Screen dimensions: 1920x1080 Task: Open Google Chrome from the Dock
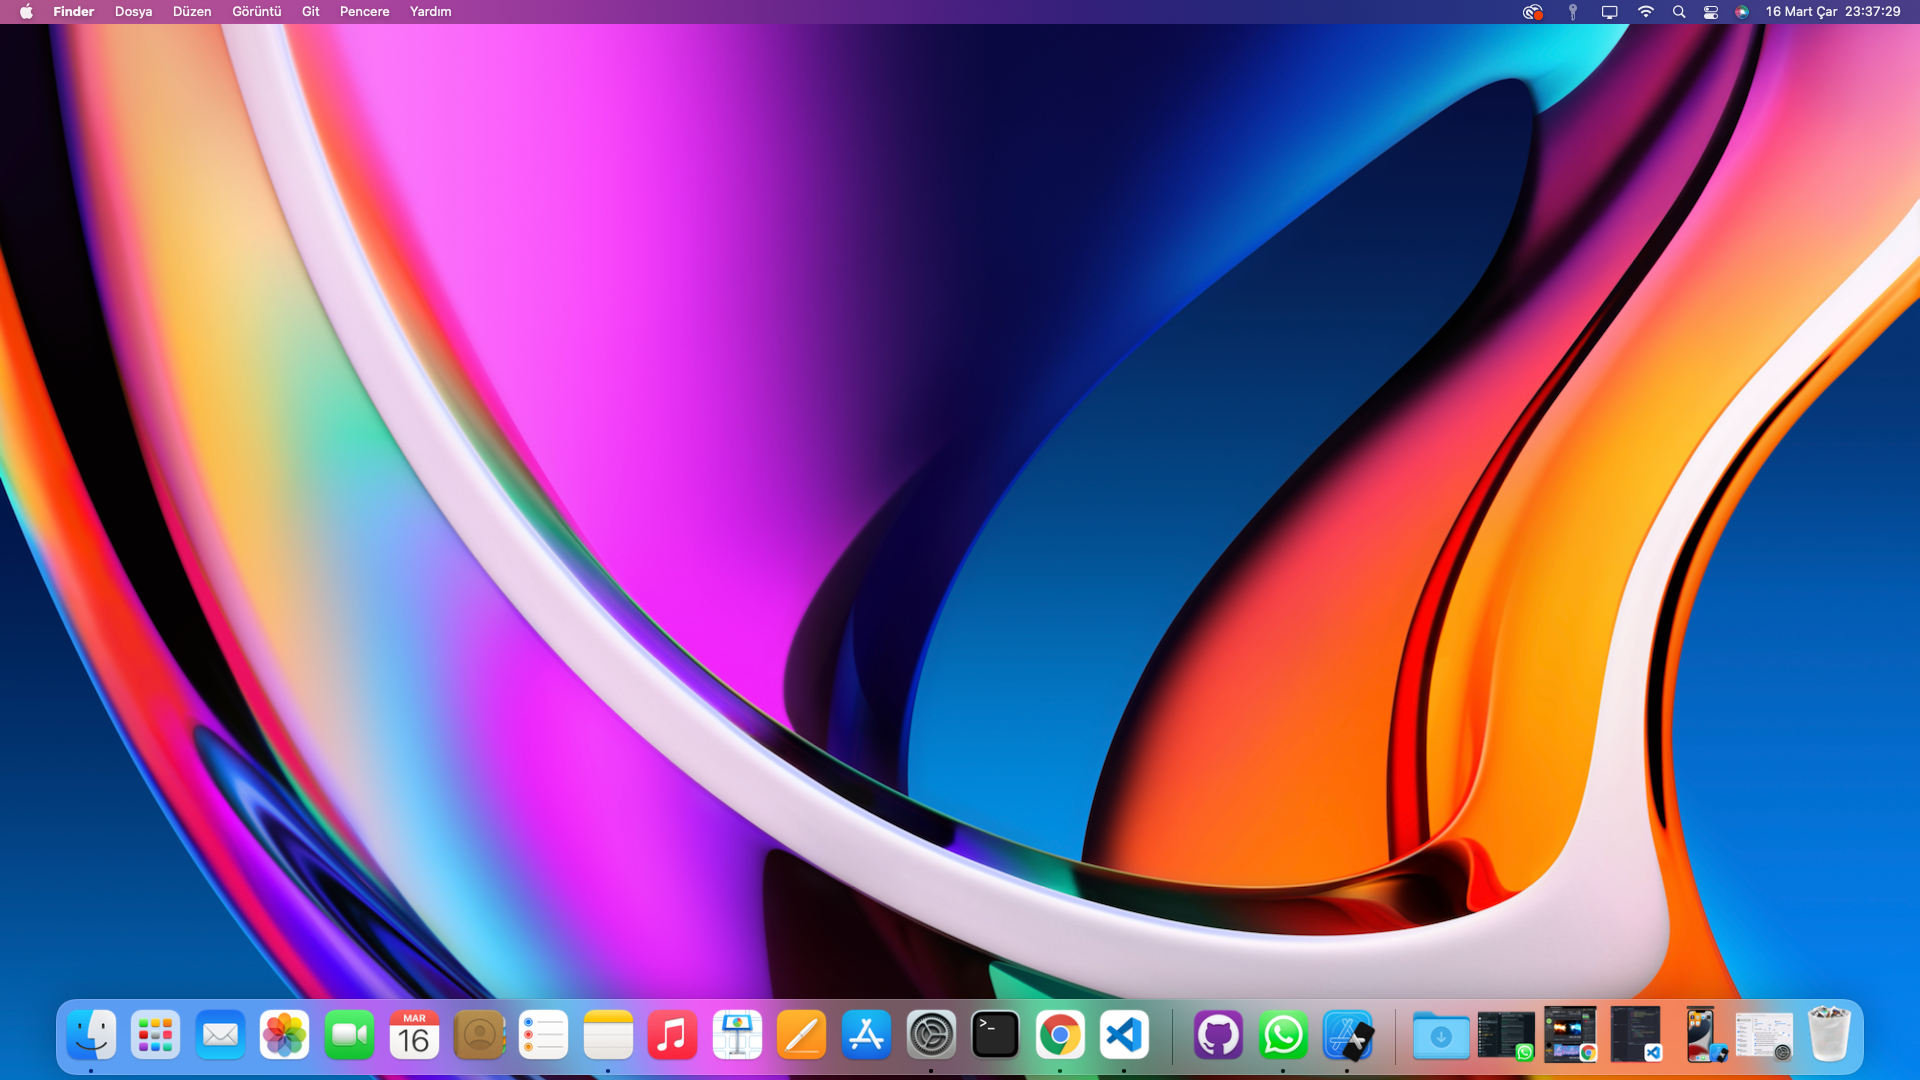coord(1060,1035)
